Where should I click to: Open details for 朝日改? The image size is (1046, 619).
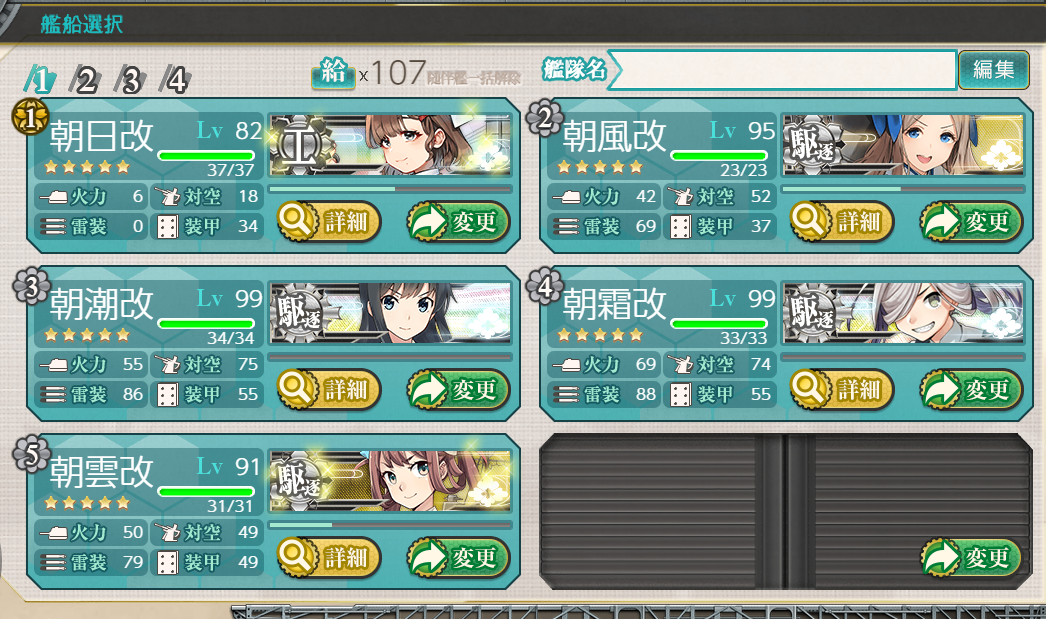(328, 221)
